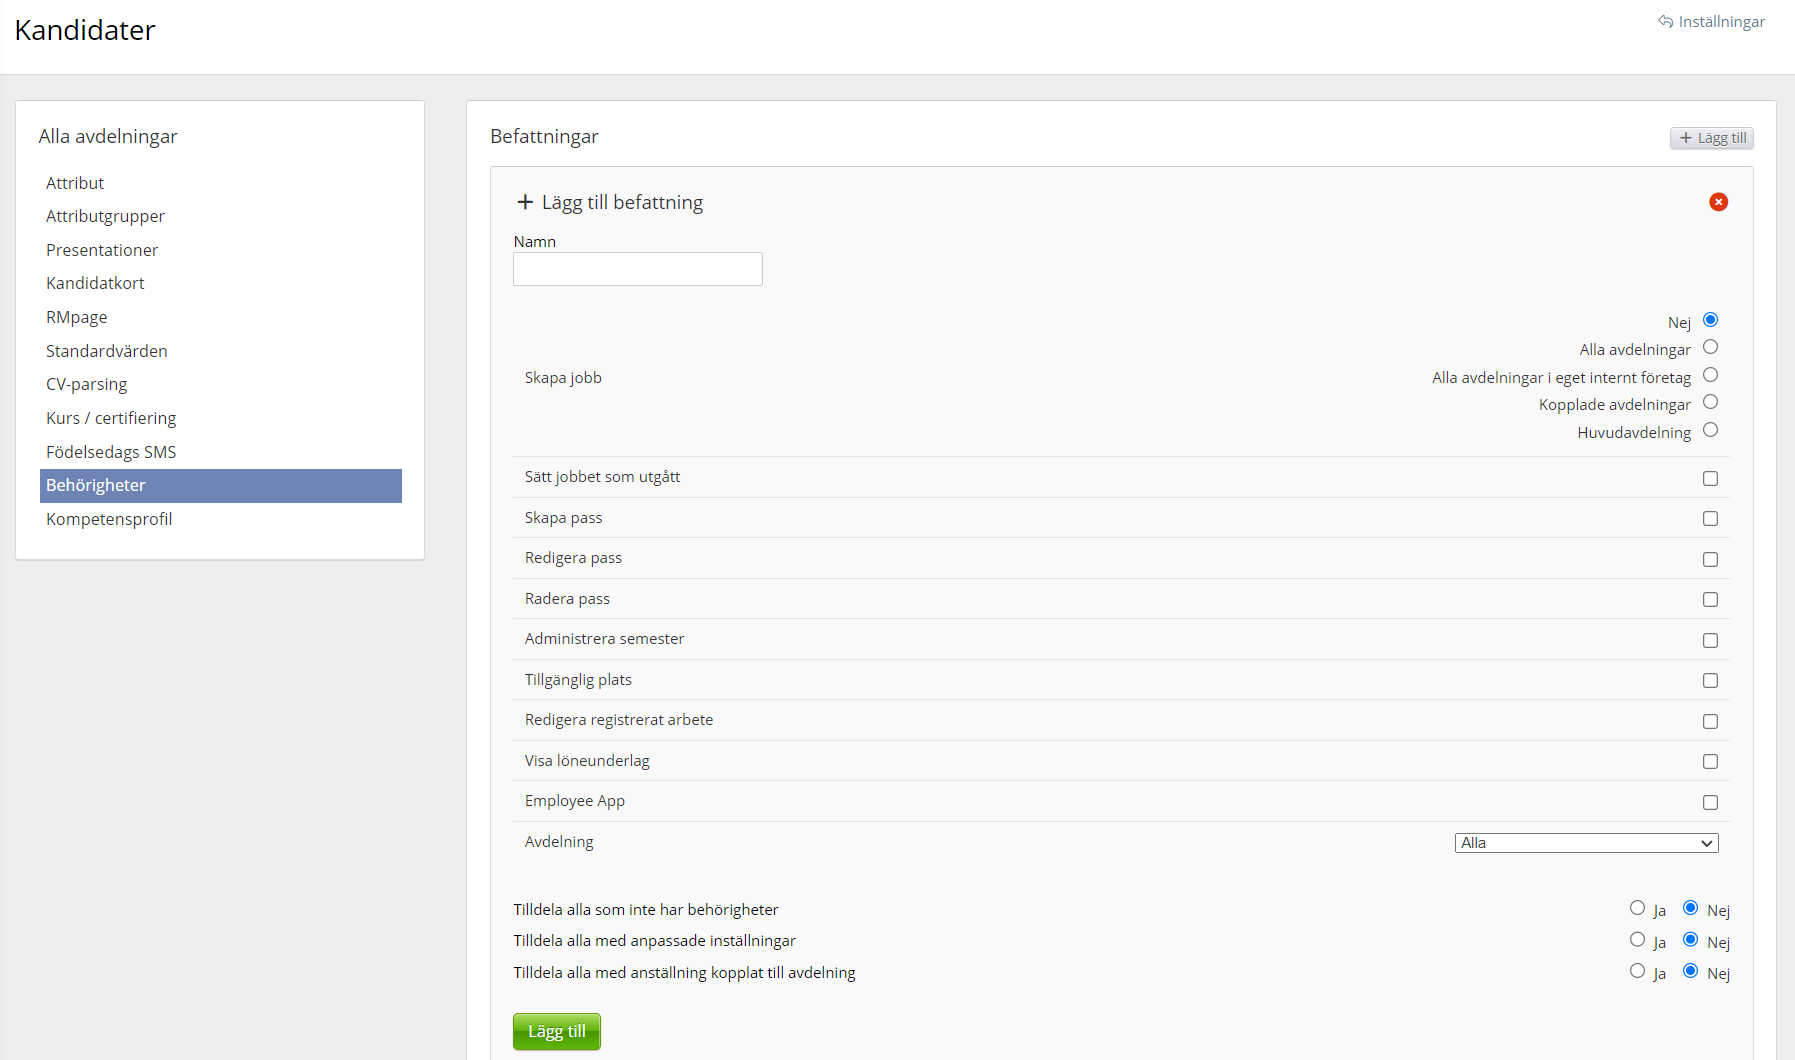Toggle the Employee App checkbox
The height and width of the screenshot is (1060, 1795).
(1710, 803)
